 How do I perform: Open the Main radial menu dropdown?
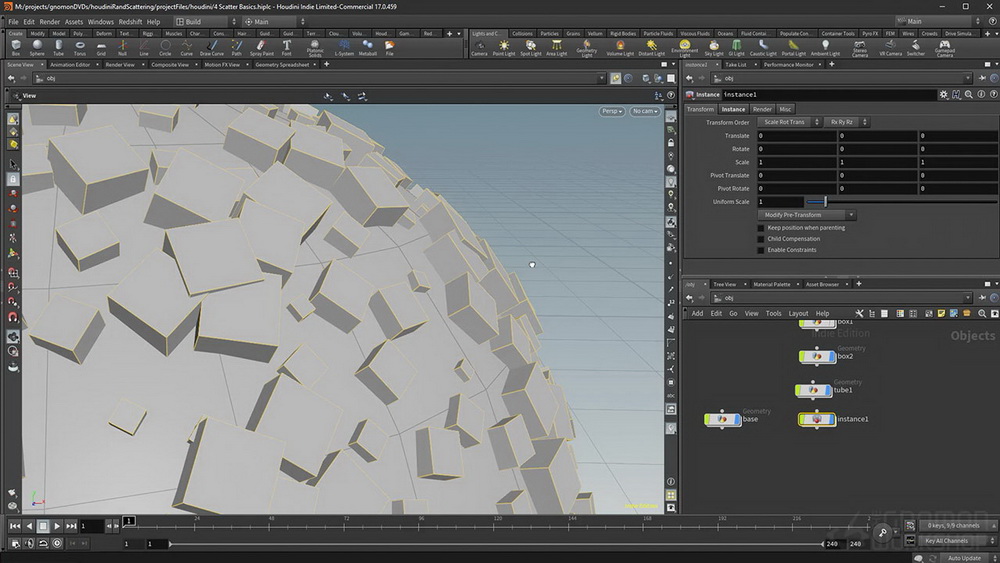click(x=274, y=22)
